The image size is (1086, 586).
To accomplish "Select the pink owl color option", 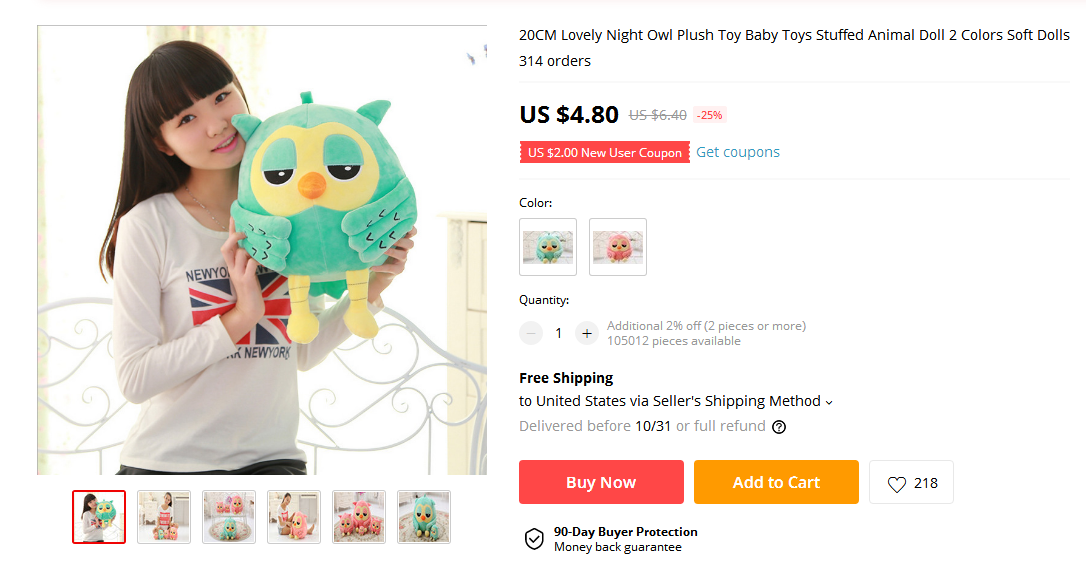I will coord(618,247).
